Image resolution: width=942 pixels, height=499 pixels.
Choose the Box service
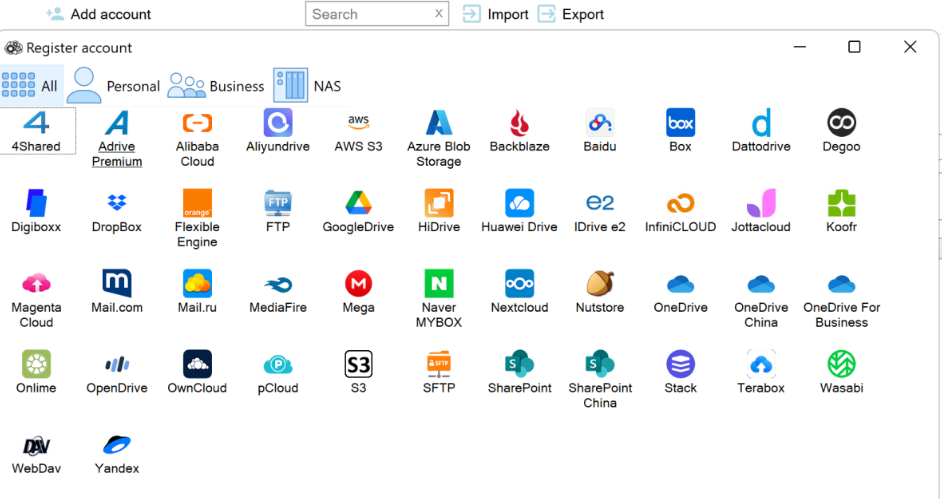(680, 131)
